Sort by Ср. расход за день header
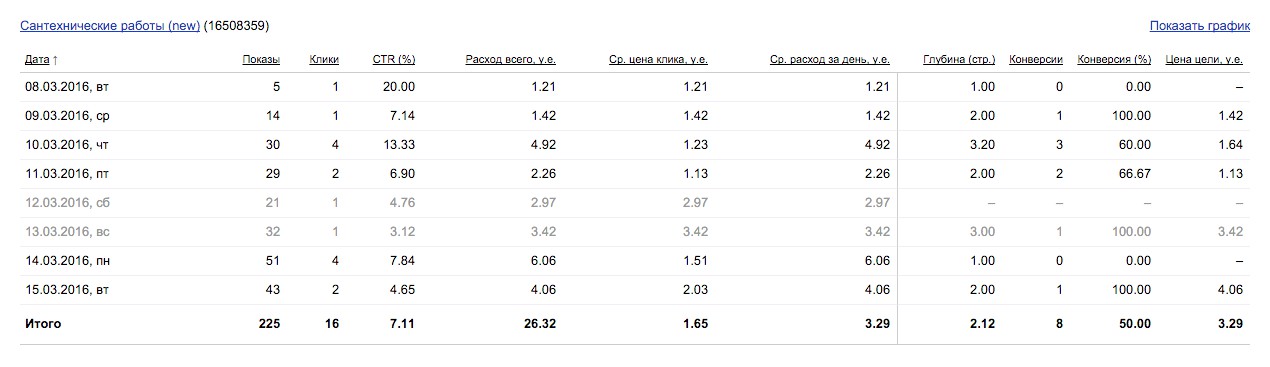Viewport: 1270px width, 367px height. (x=830, y=60)
